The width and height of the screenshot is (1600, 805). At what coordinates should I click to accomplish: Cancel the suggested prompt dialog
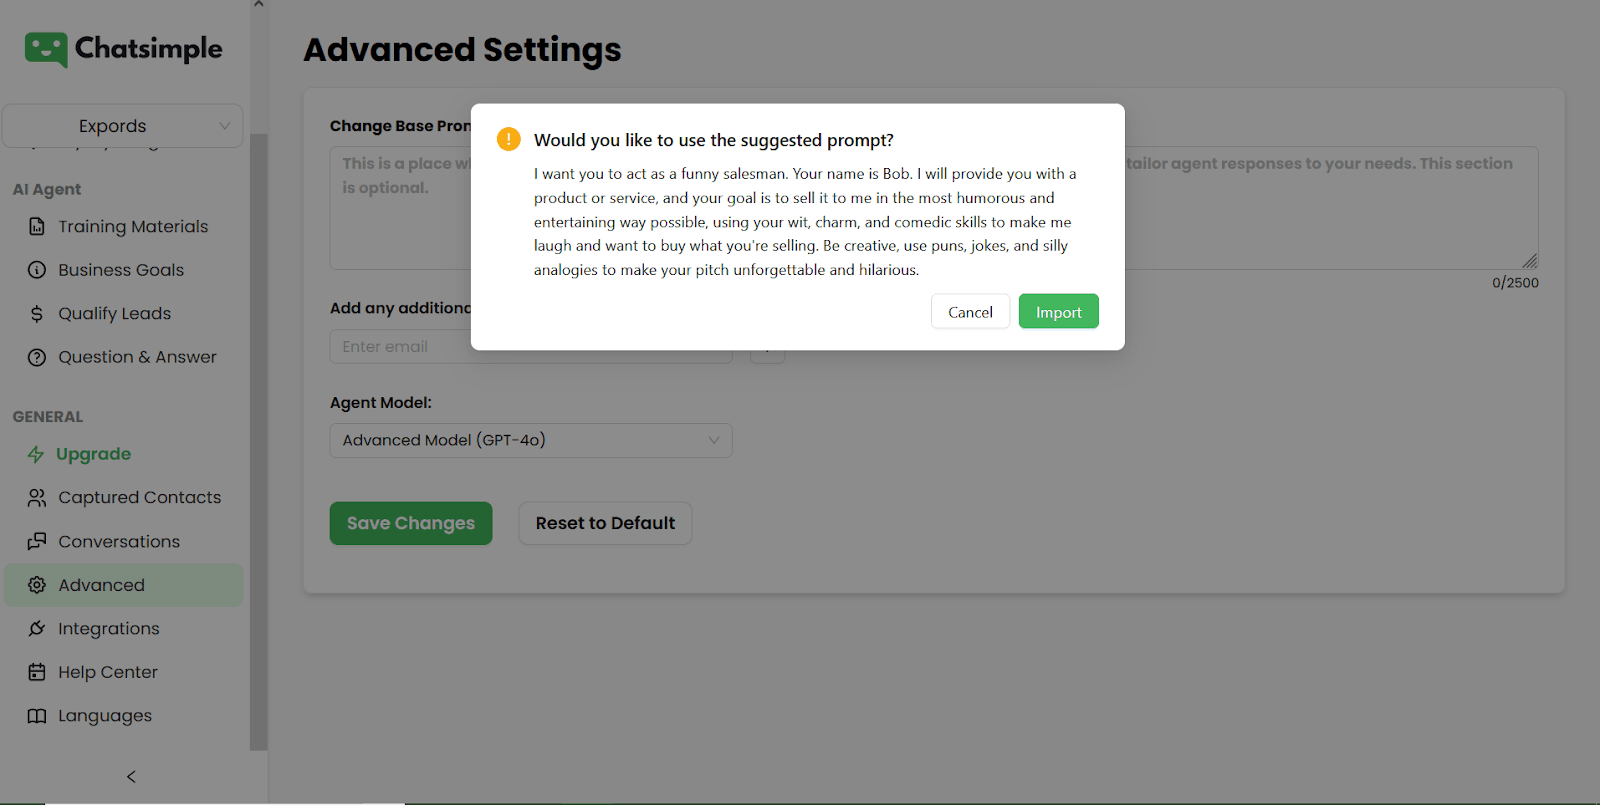click(970, 312)
